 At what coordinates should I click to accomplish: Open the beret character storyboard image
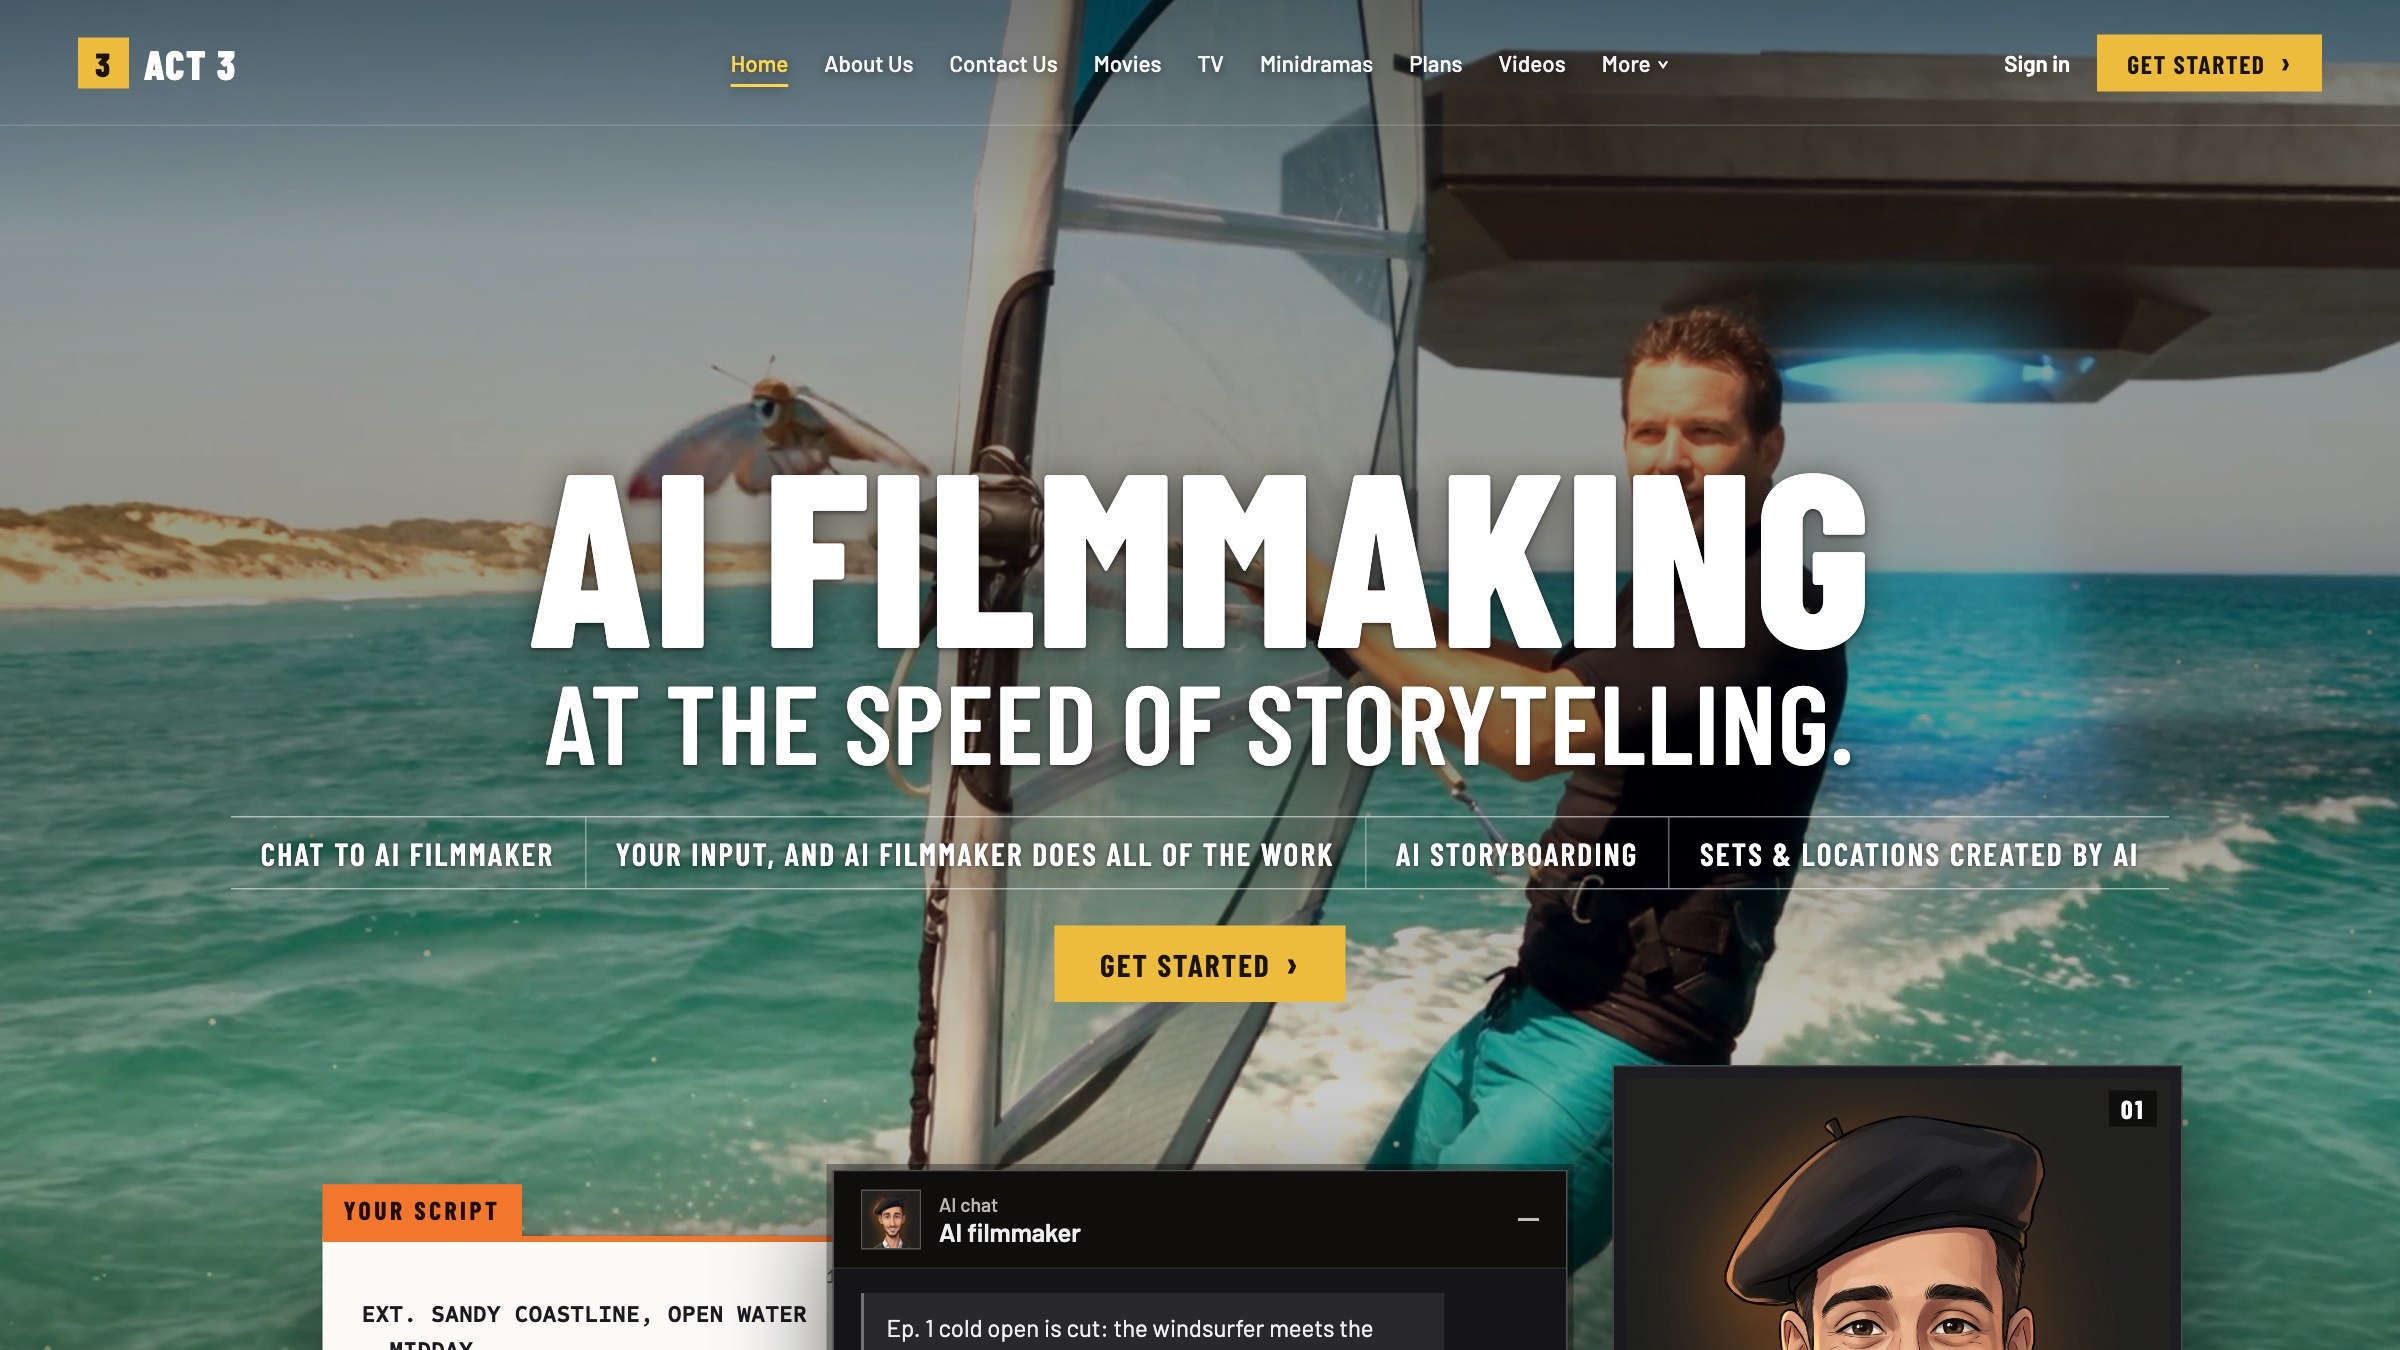tap(1897, 1209)
